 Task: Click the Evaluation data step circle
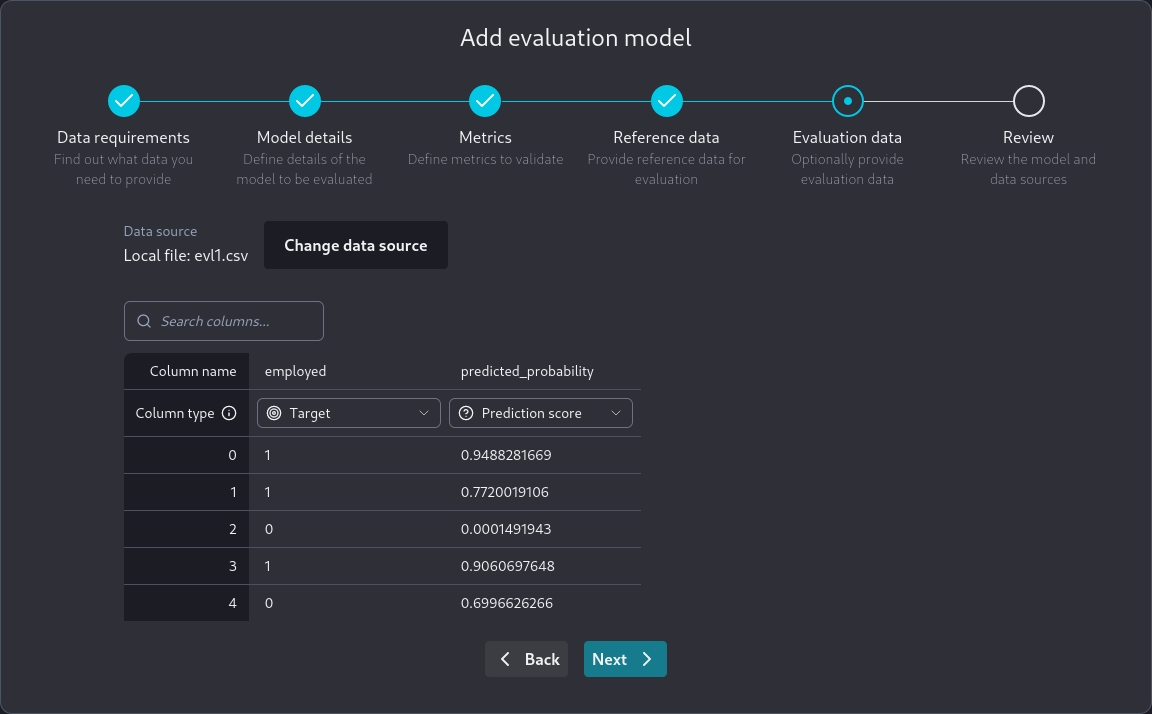[x=847, y=101]
